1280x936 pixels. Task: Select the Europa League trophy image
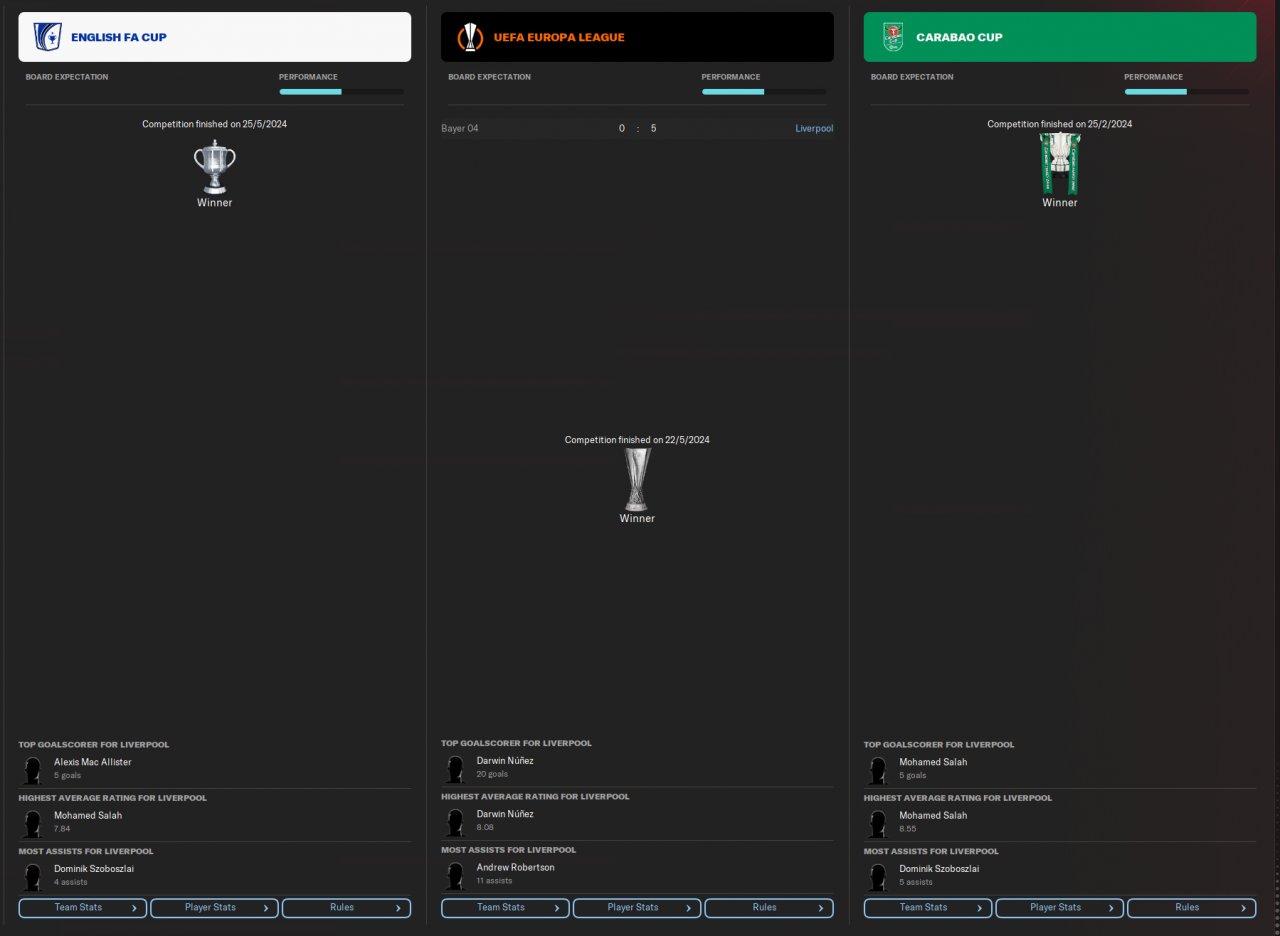pos(637,479)
